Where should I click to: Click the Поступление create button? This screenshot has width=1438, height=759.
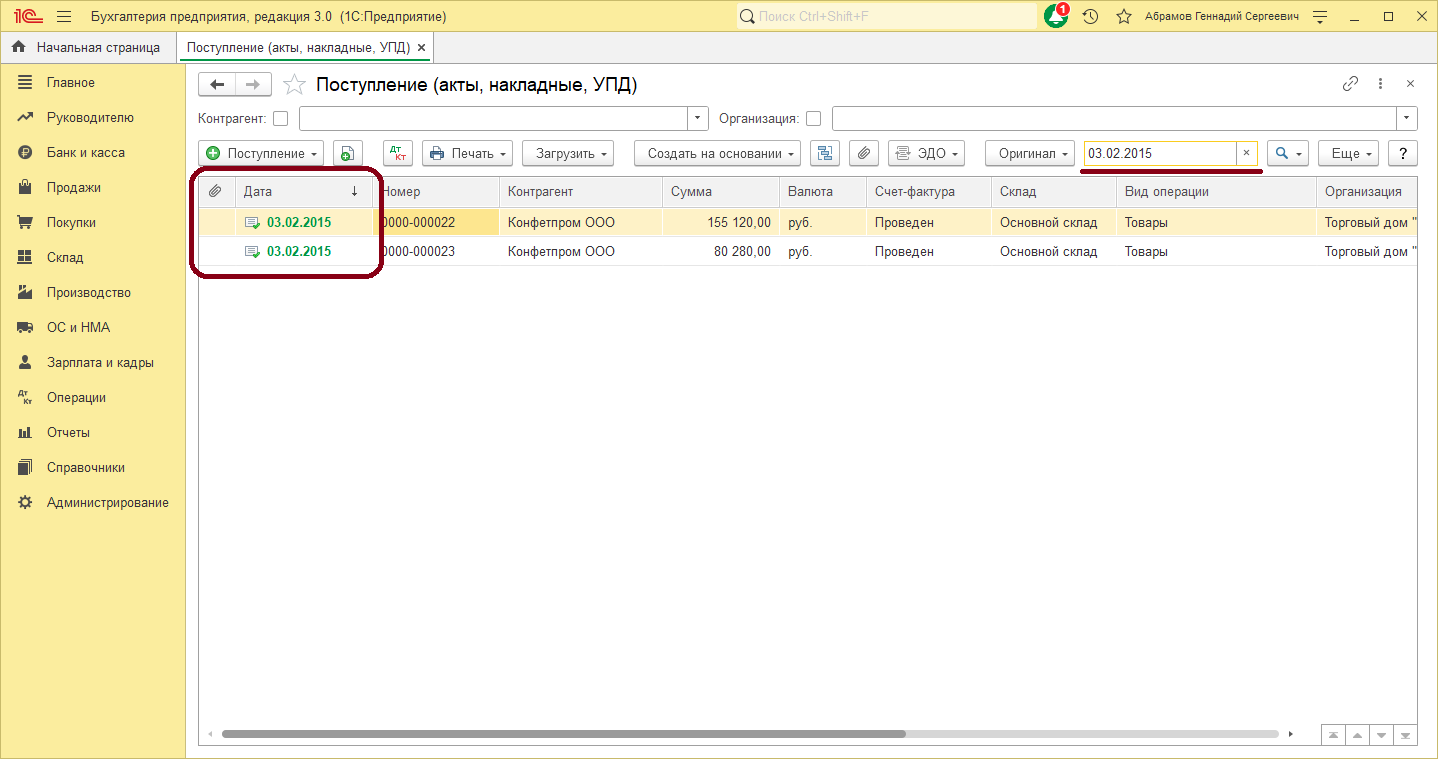[260, 153]
